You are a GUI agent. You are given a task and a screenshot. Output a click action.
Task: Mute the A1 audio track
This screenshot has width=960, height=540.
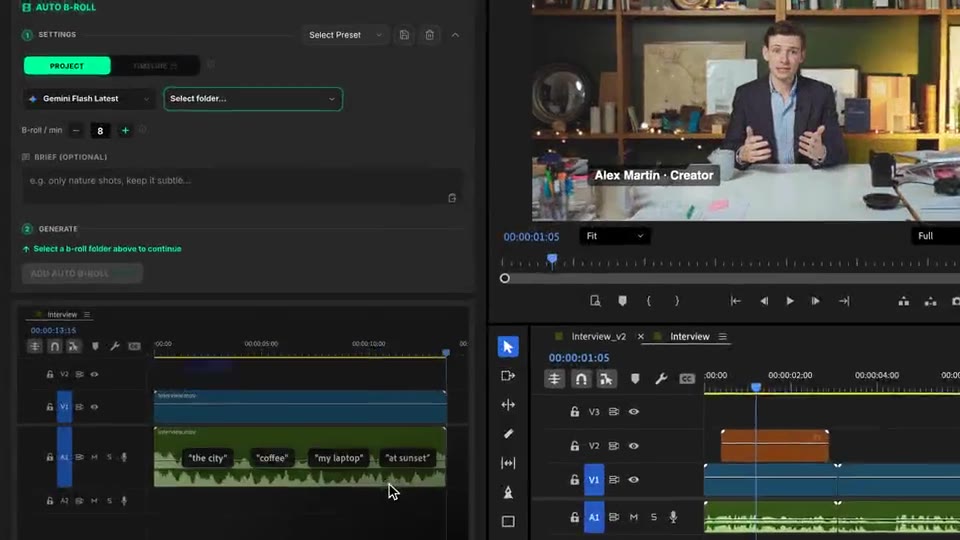[634, 517]
